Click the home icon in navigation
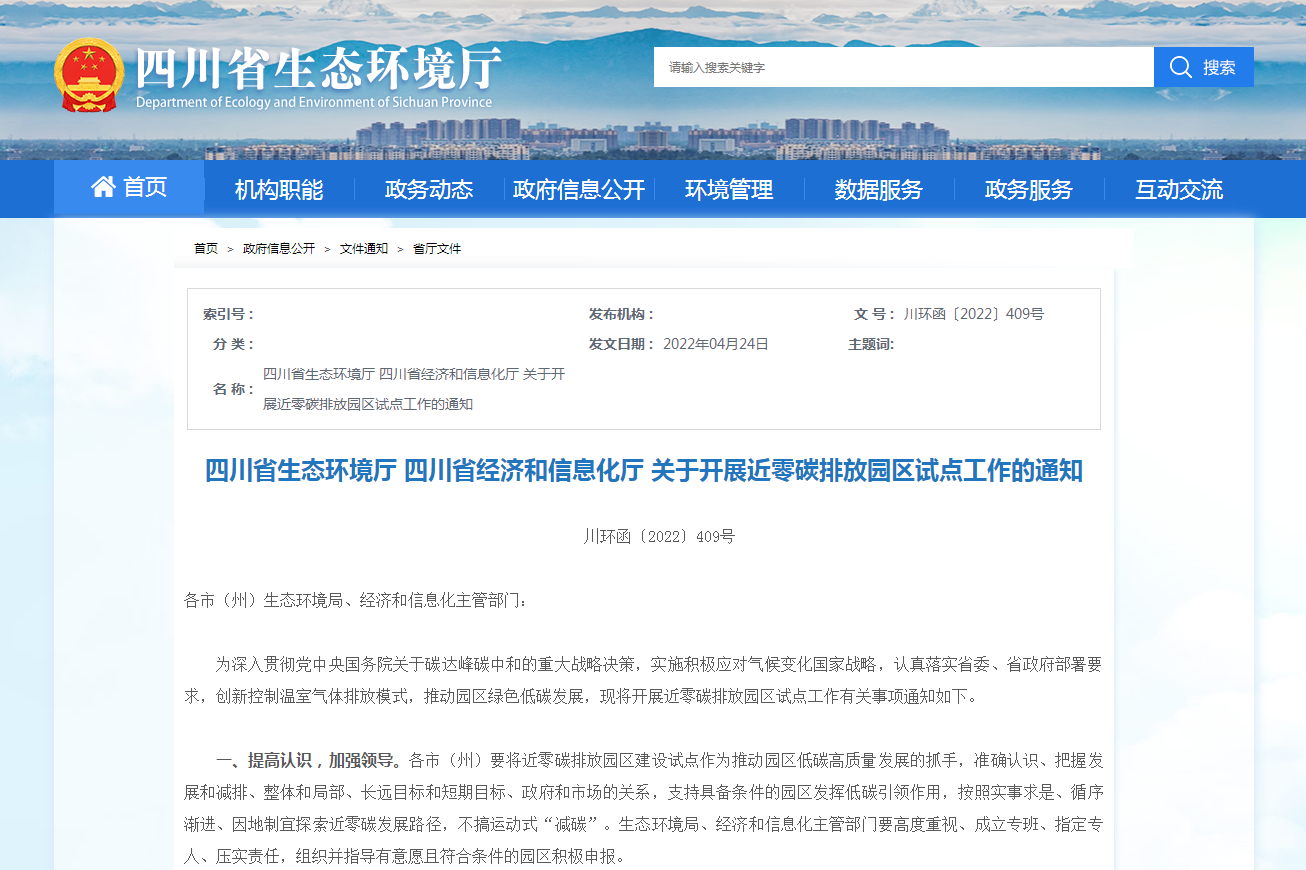Screen dimensions: 1306x870 [x=103, y=187]
